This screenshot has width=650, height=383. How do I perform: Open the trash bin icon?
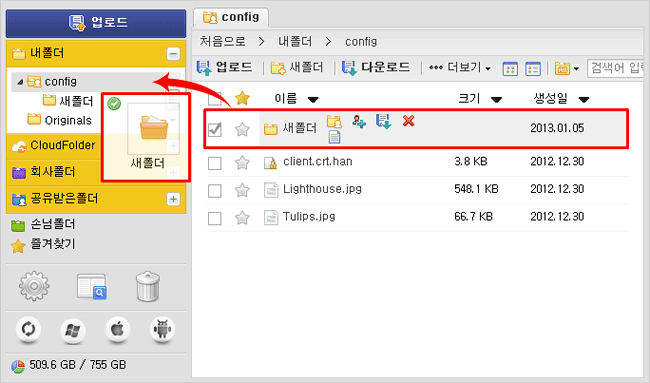click(148, 286)
